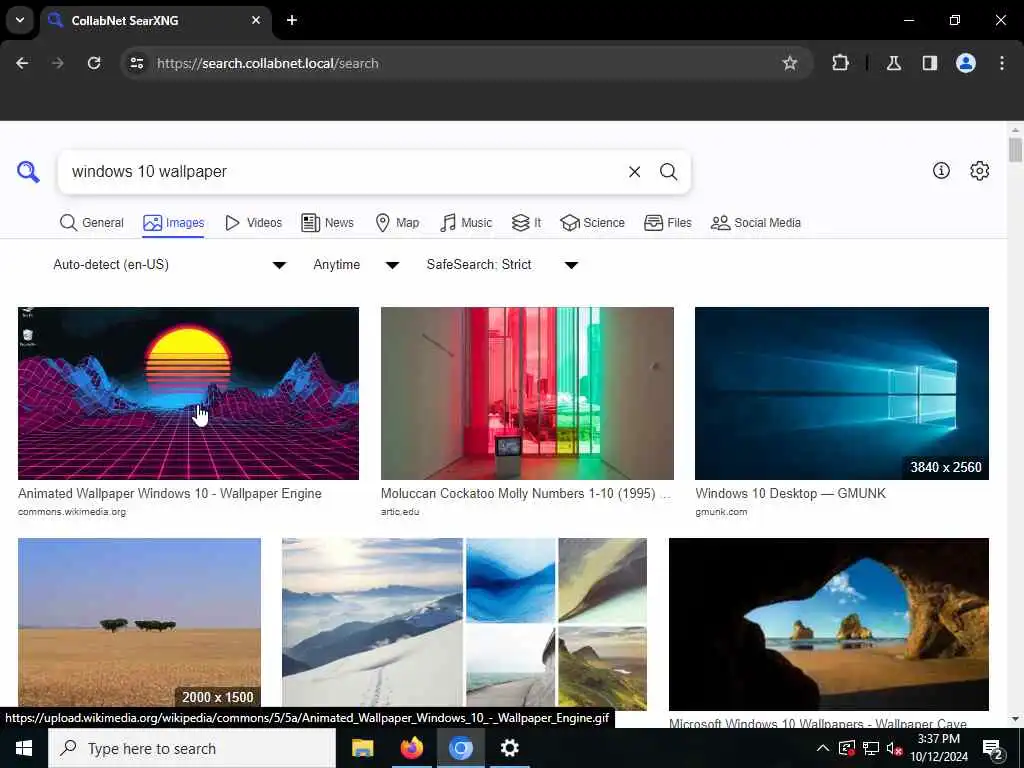The image size is (1024, 768).
Task: Click the taskbar clock showing 3:37 PM
Action: click(939, 748)
